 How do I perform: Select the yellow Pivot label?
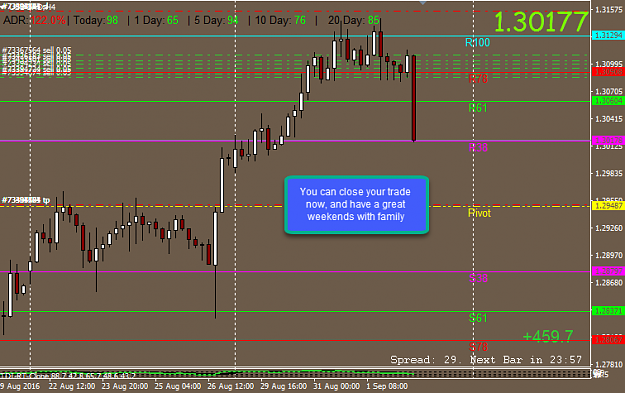click(479, 213)
